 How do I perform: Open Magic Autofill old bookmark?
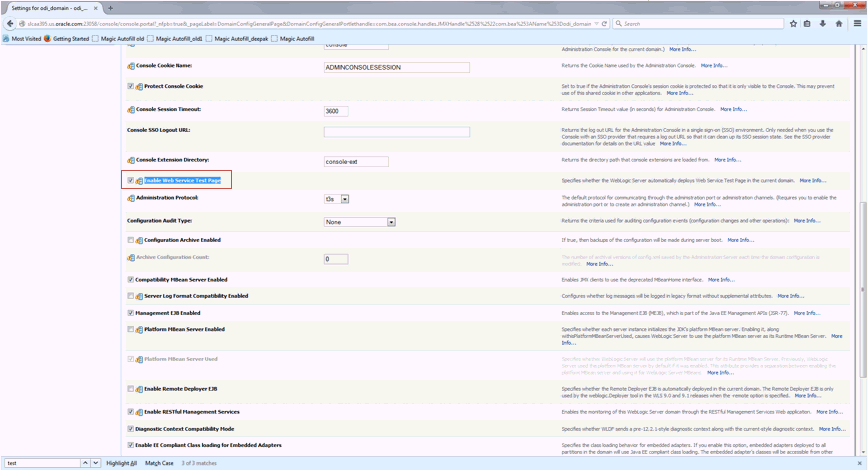pyautogui.click(x=118, y=39)
